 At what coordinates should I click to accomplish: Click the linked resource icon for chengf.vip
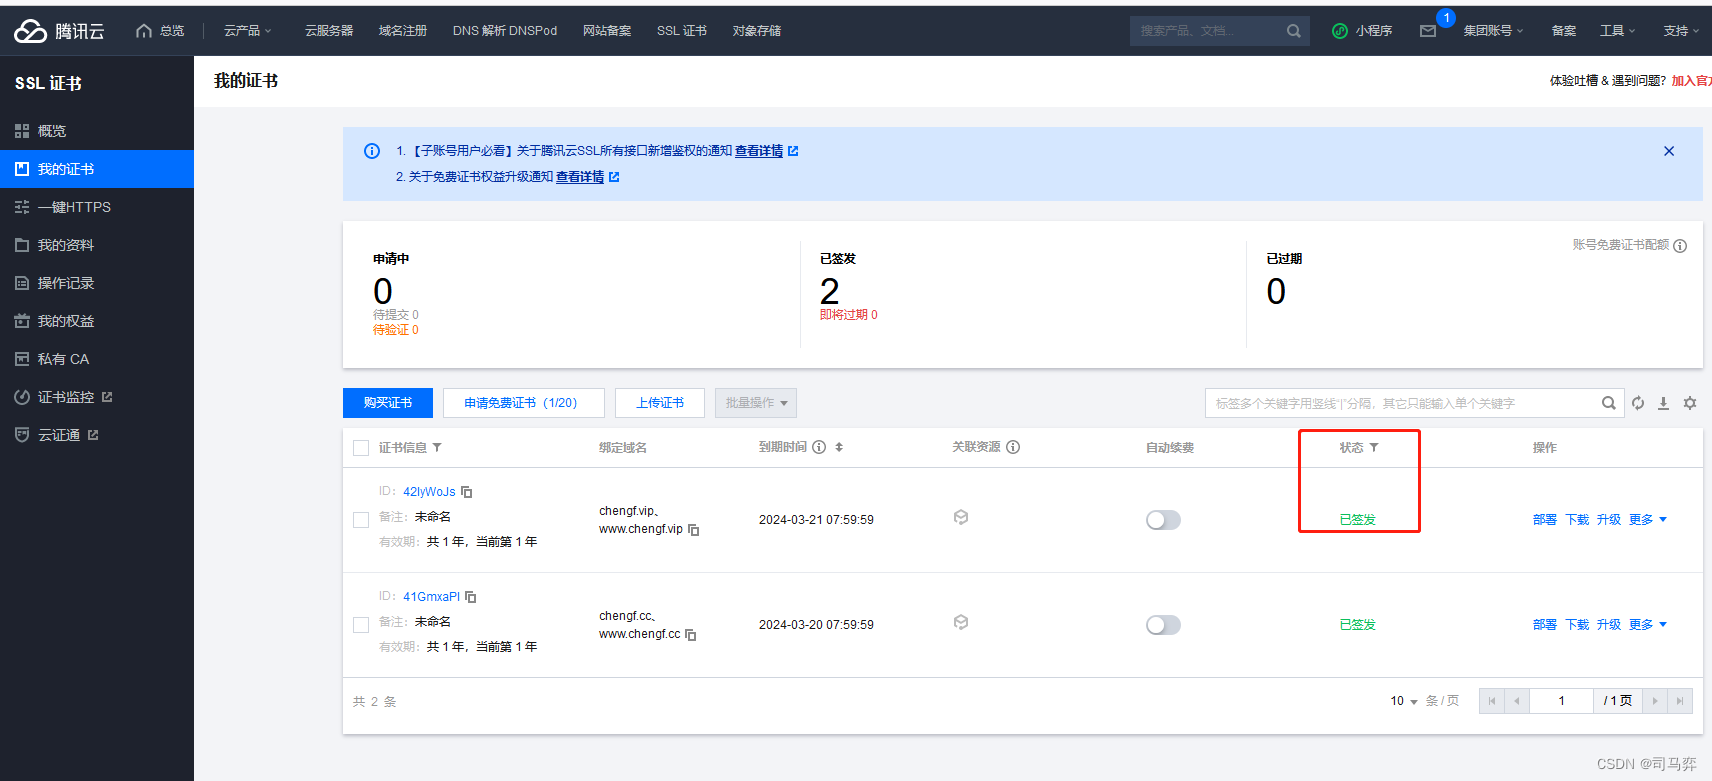(x=961, y=517)
